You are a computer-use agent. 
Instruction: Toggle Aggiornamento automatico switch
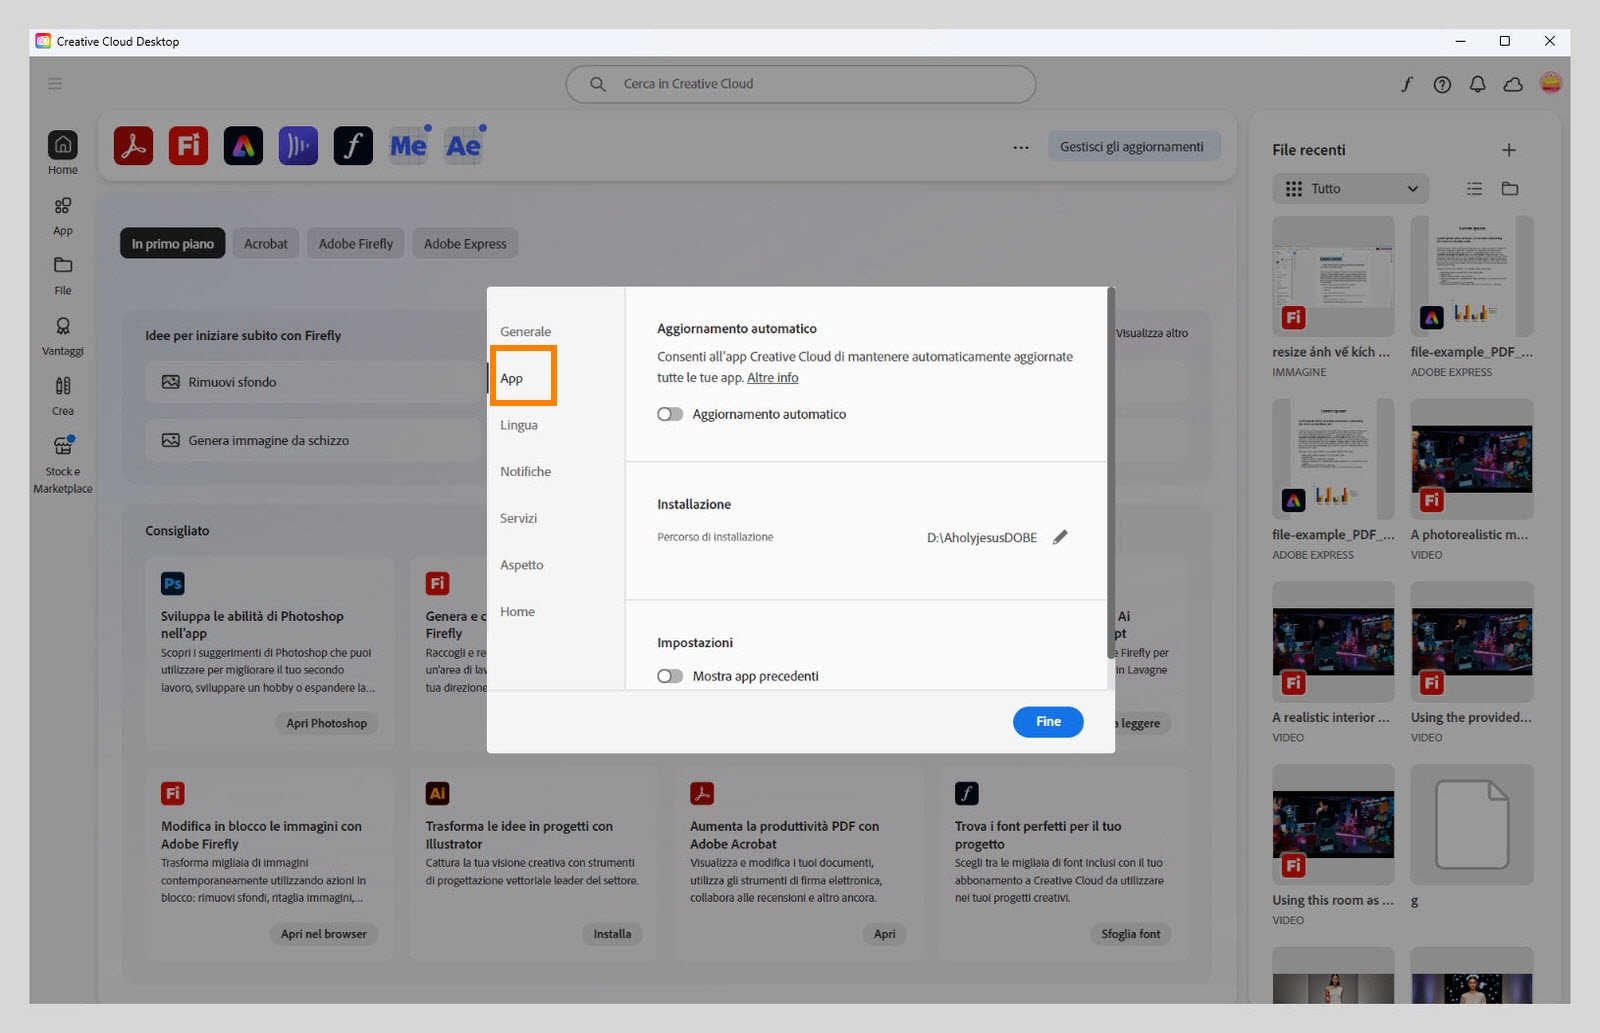point(670,414)
